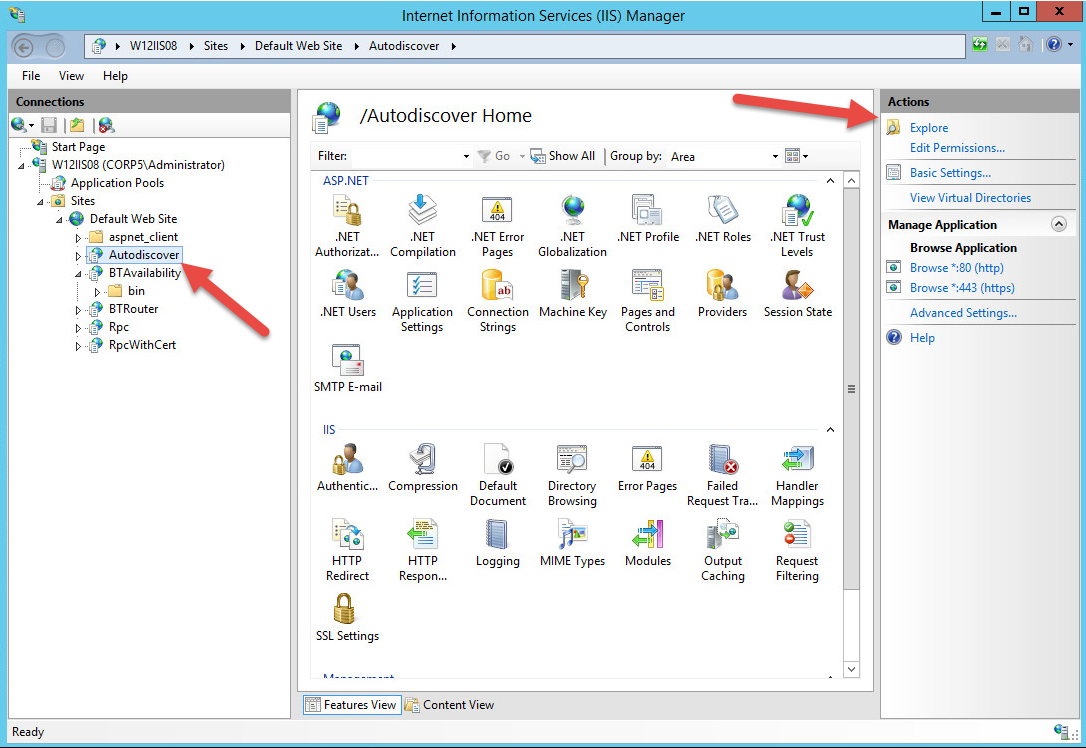Screen dimensions: 1086x748
Task: Open Connection Strings feature
Action: coord(497,301)
